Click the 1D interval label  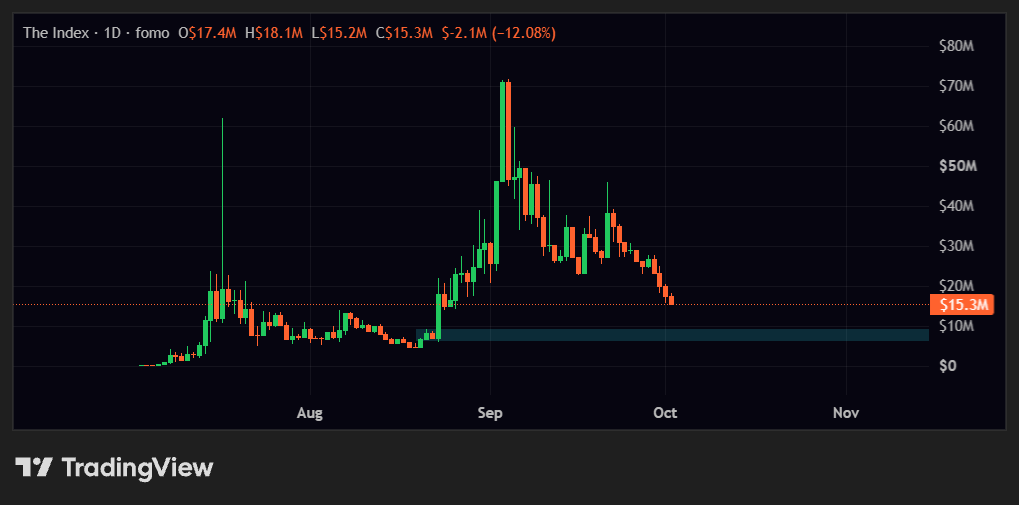(x=112, y=33)
